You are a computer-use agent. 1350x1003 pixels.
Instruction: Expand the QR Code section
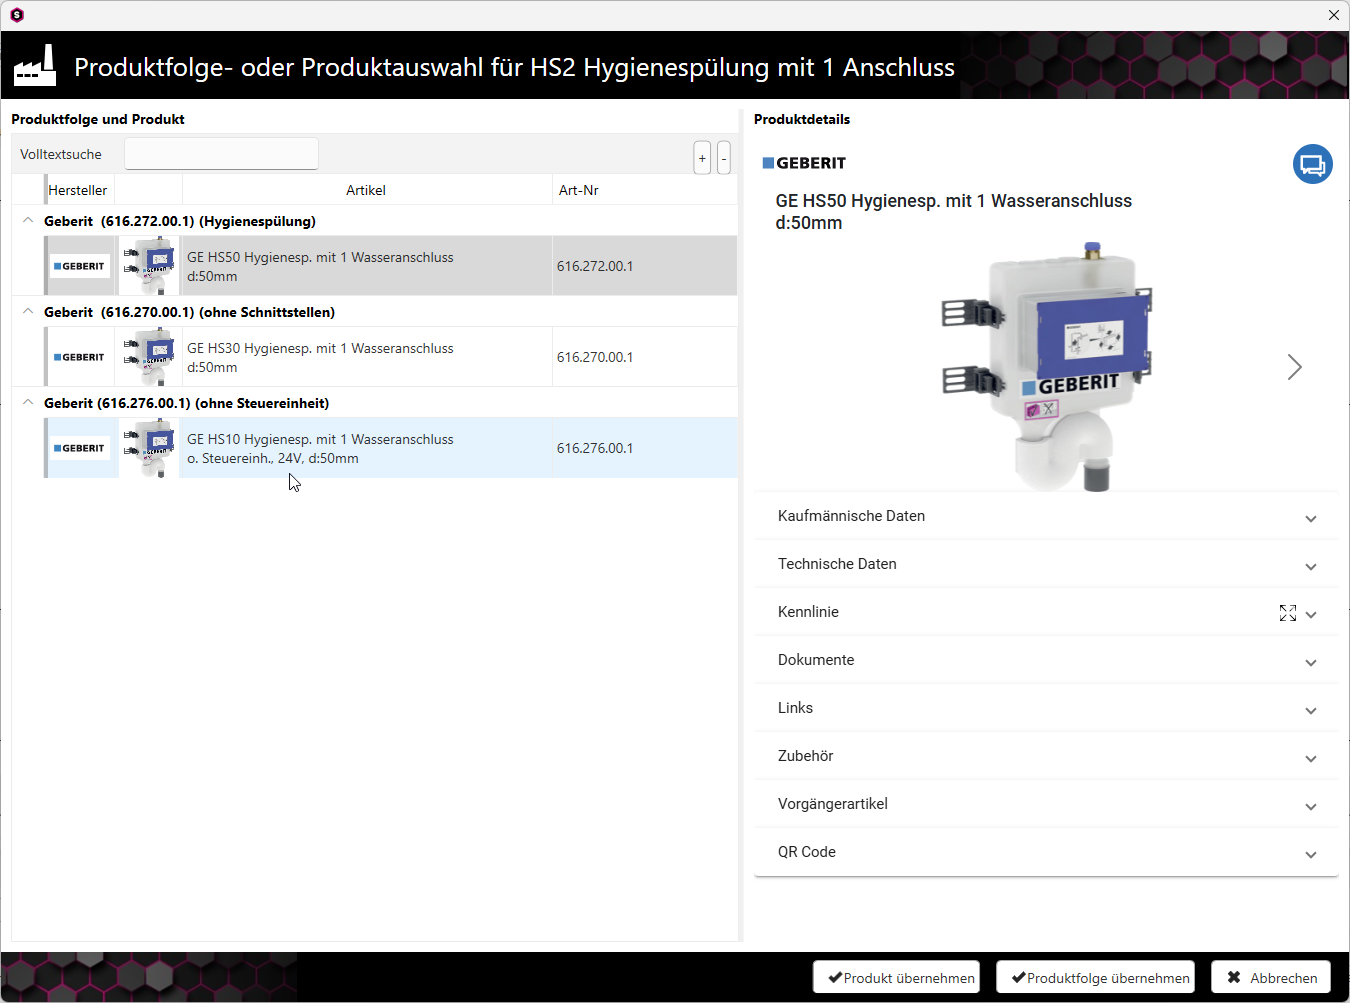[x=1046, y=852]
